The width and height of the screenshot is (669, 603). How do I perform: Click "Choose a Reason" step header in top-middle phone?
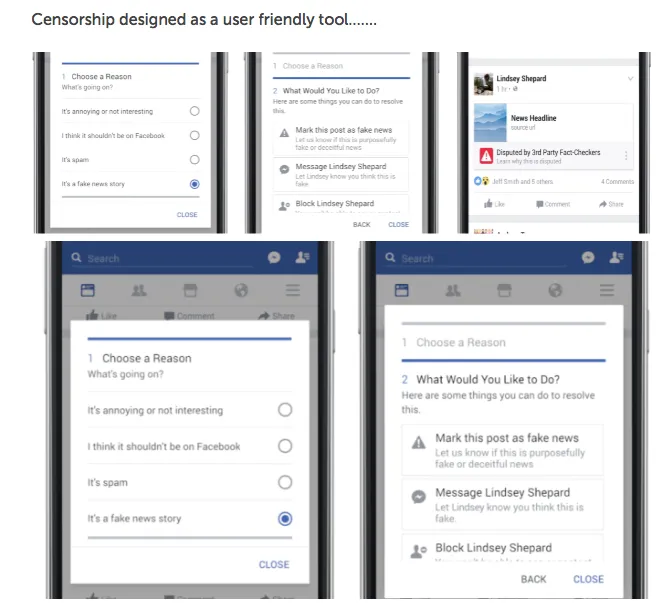[313, 66]
